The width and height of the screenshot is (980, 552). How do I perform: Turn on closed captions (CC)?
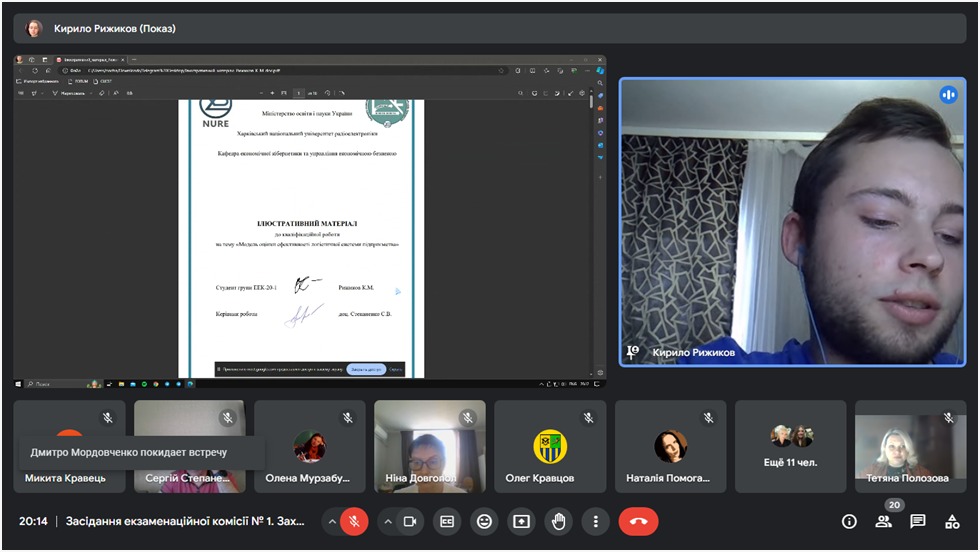[447, 521]
